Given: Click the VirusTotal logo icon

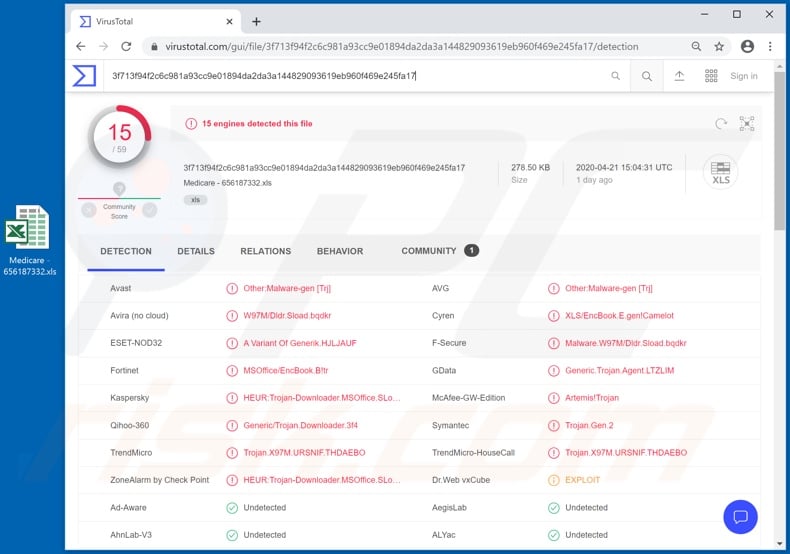Looking at the screenshot, I should coord(84,76).
